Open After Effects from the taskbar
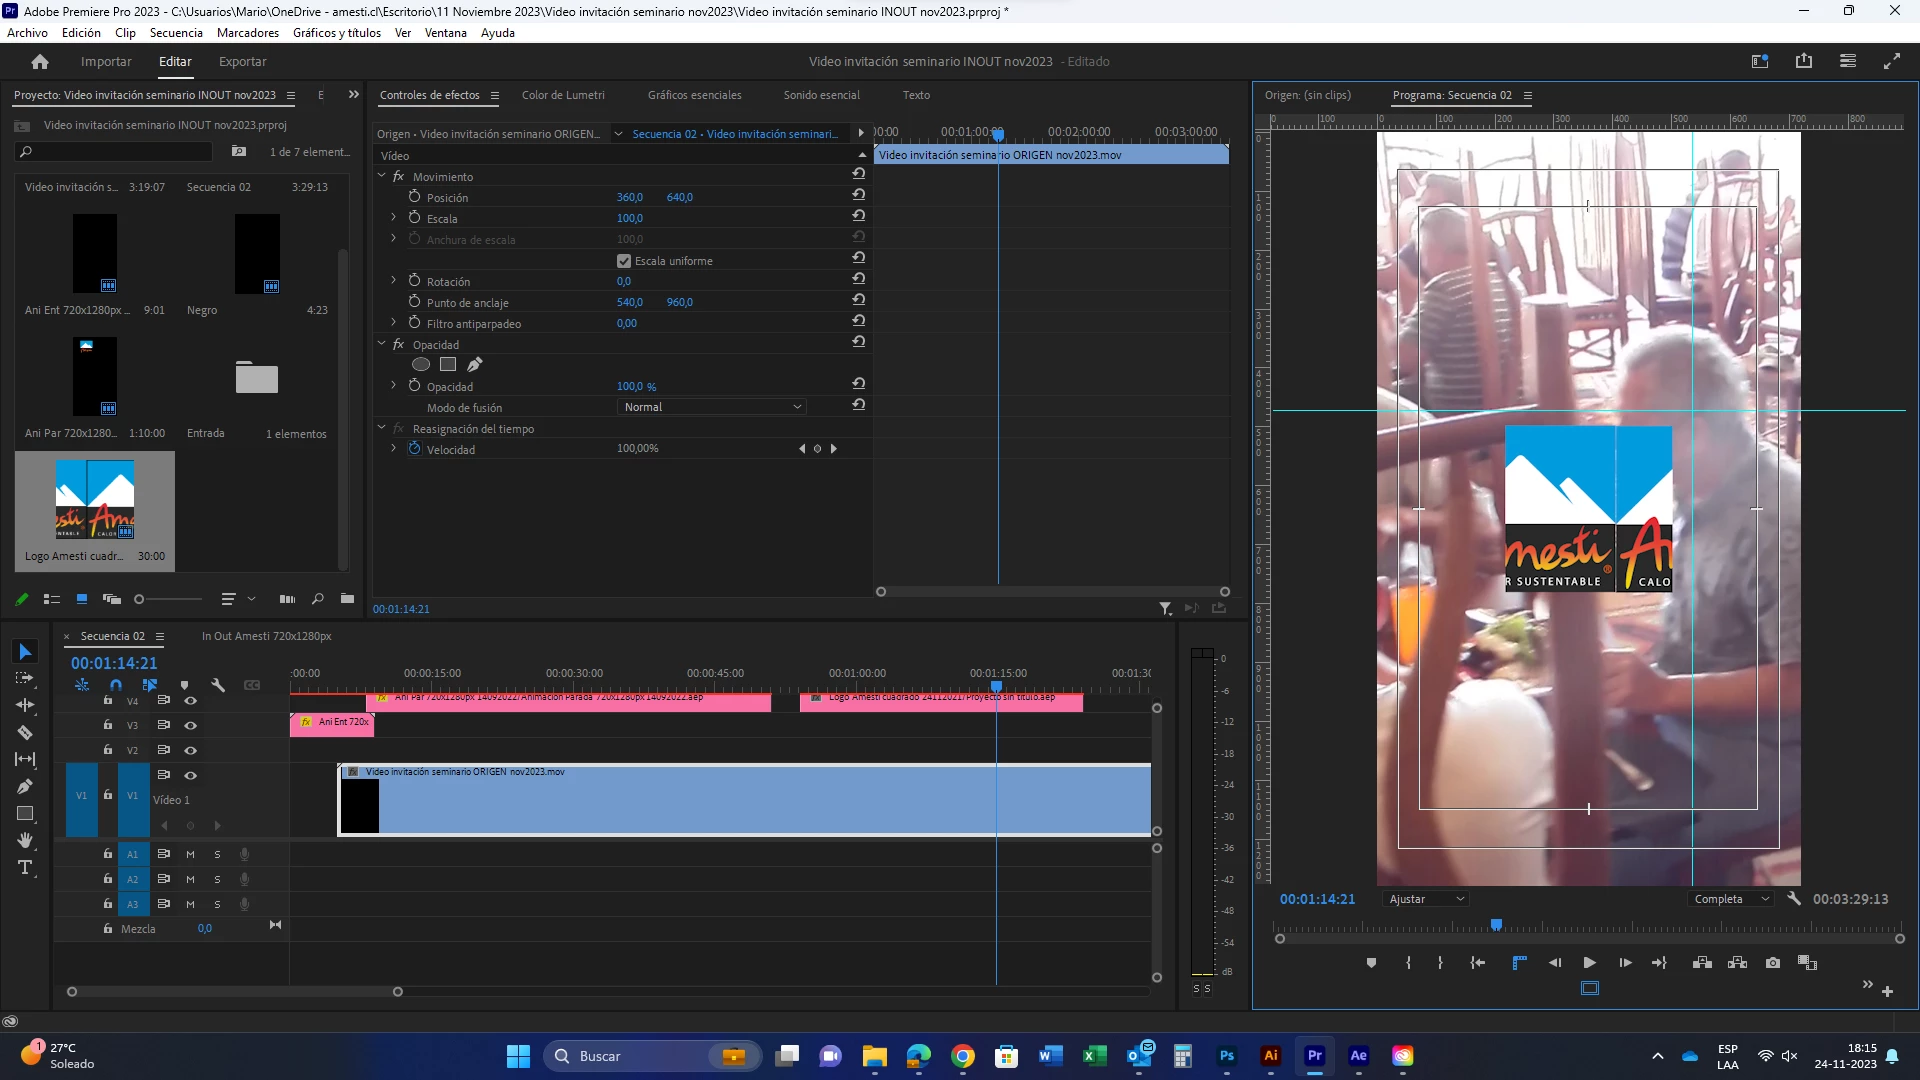1920x1080 pixels. click(x=1358, y=1056)
